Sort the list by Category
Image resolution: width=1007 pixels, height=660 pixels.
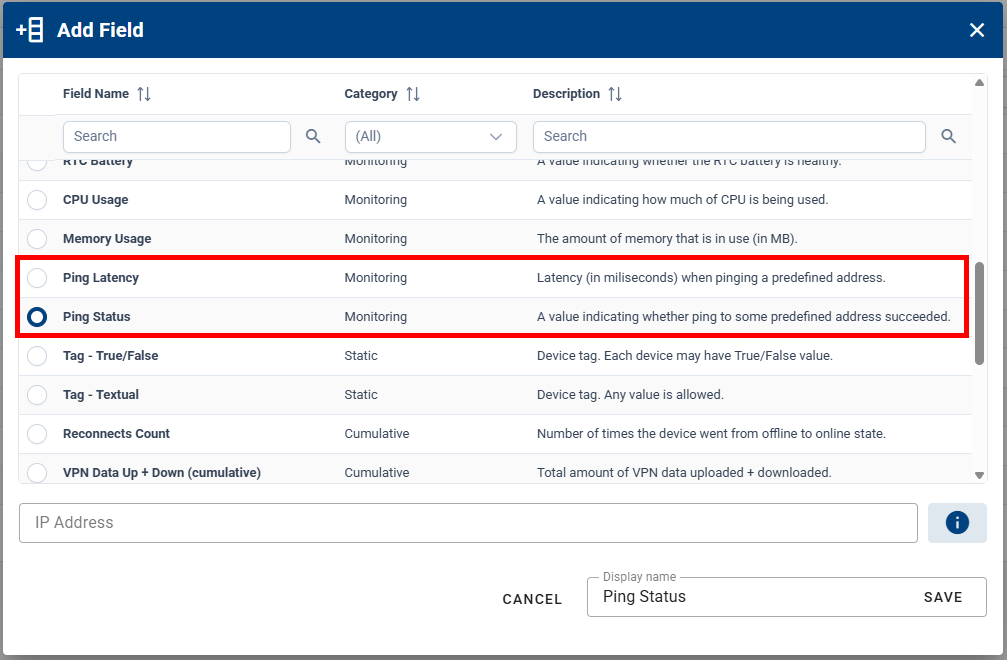pos(413,93)
